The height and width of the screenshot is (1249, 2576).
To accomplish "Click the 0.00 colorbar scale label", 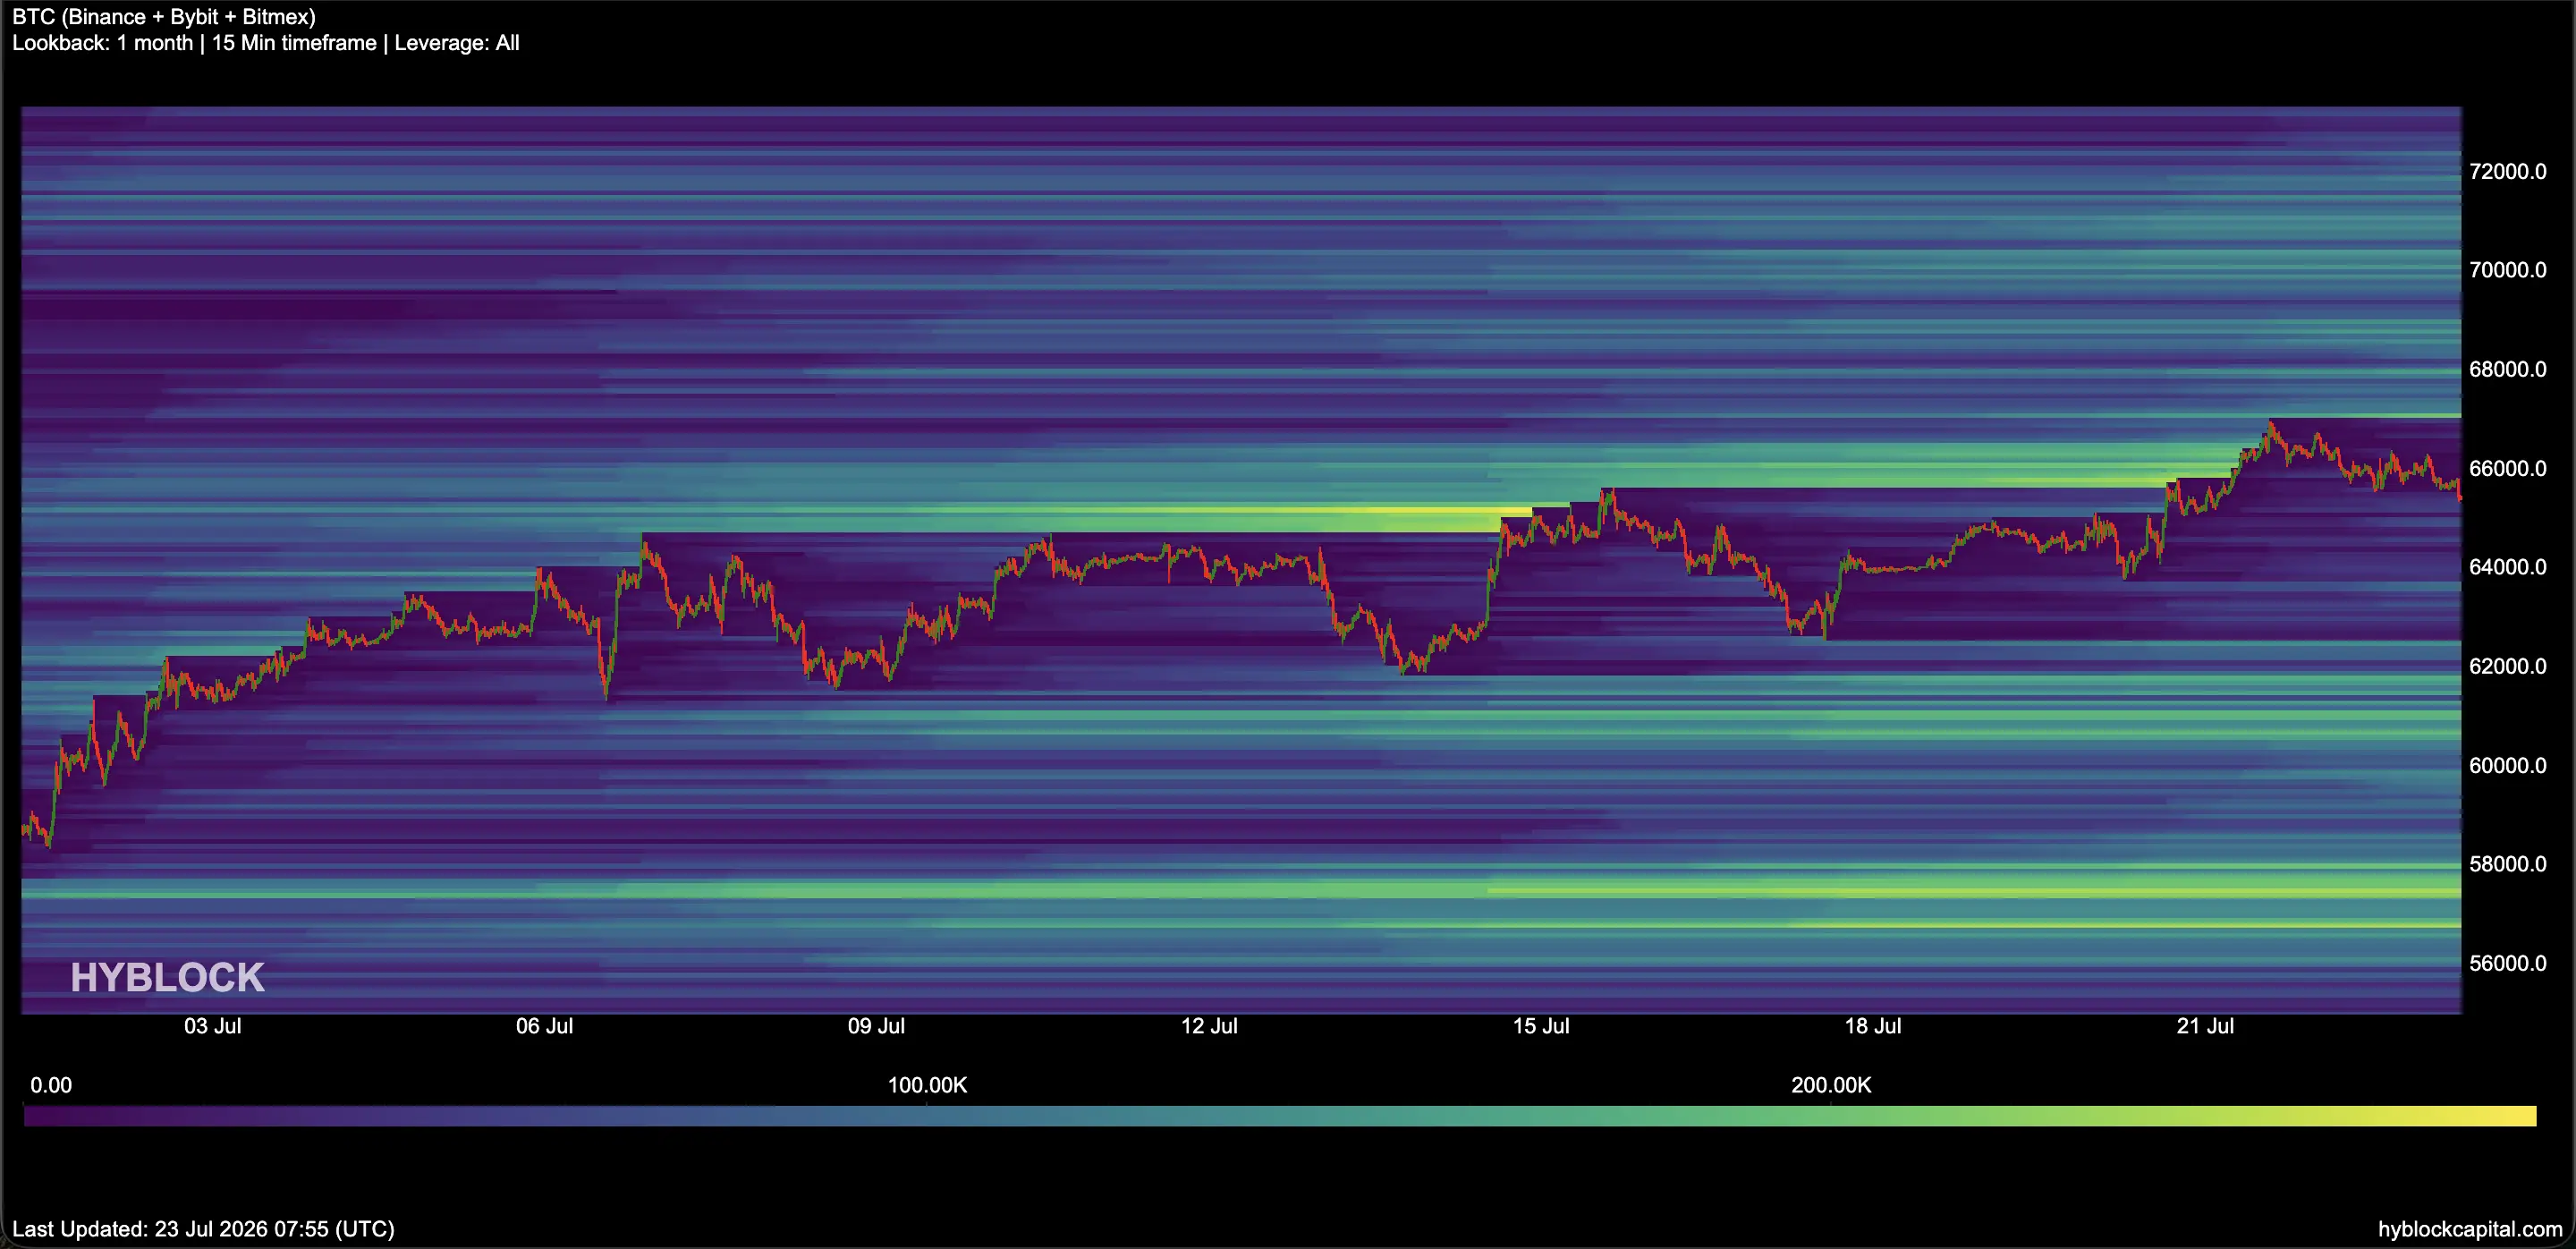I will click(51, 1086).
